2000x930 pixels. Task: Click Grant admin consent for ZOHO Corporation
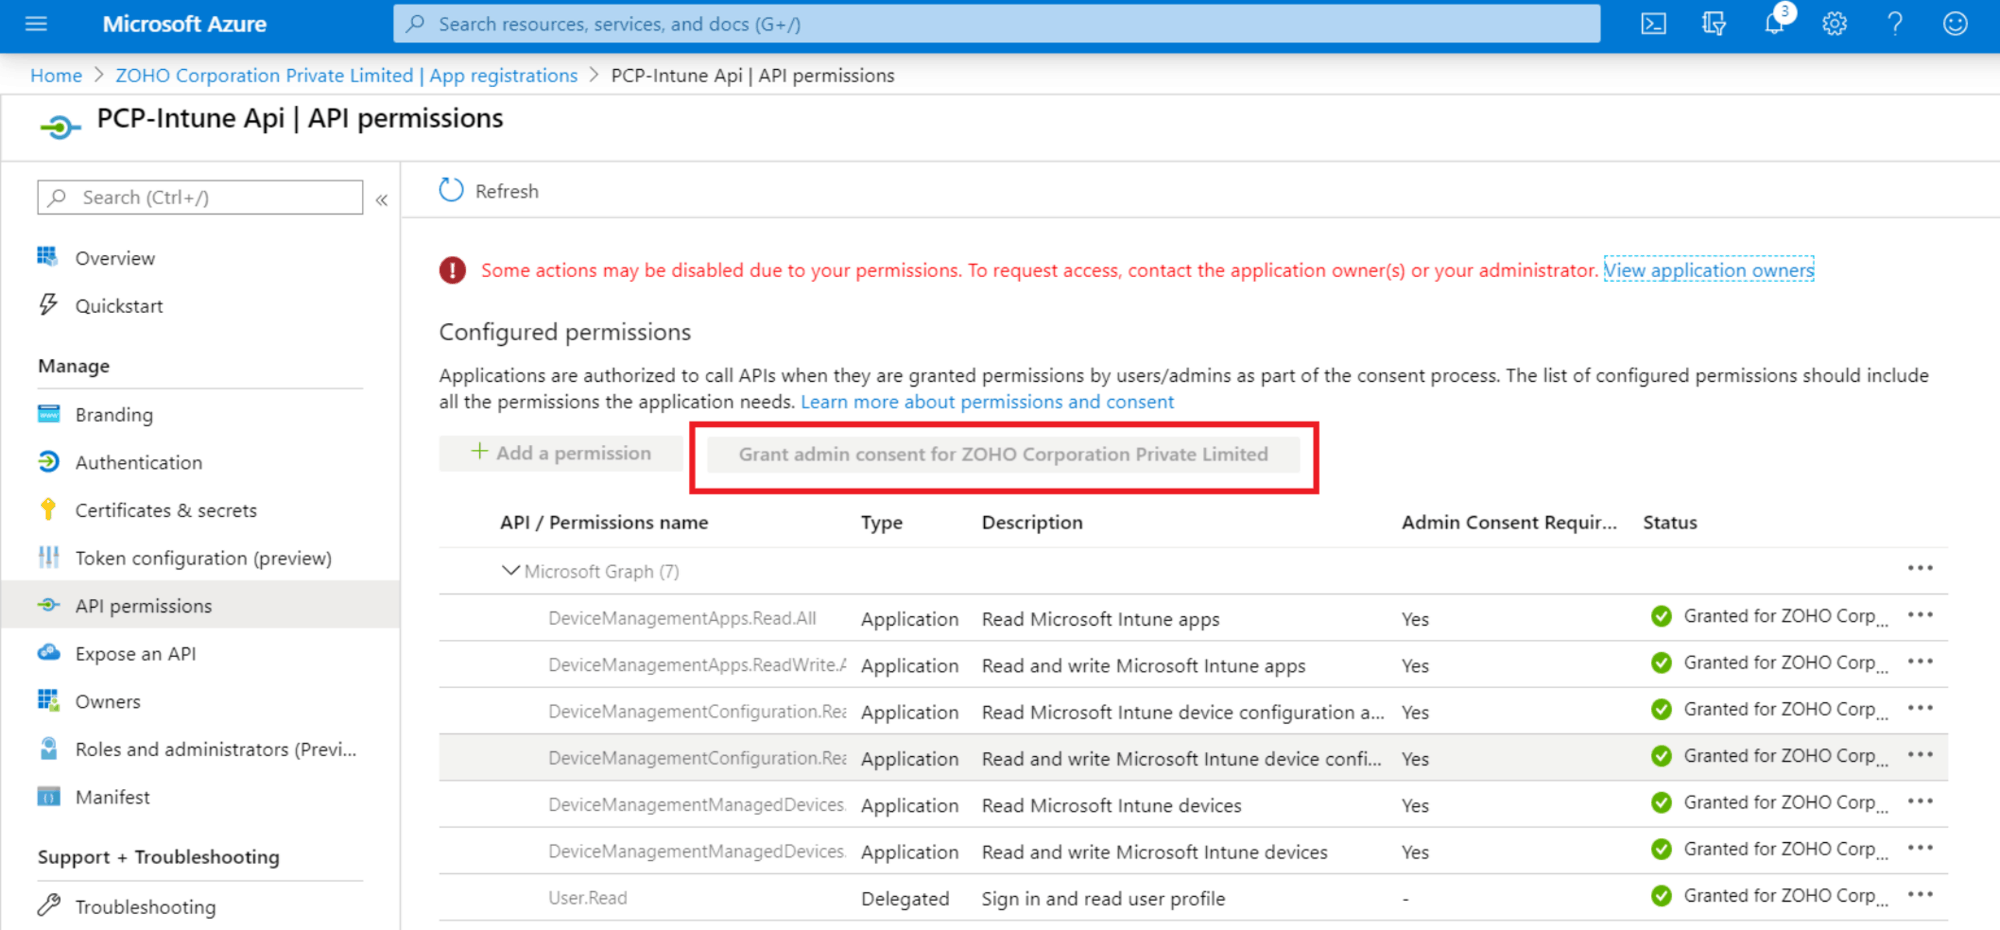tap(1003, 454)
